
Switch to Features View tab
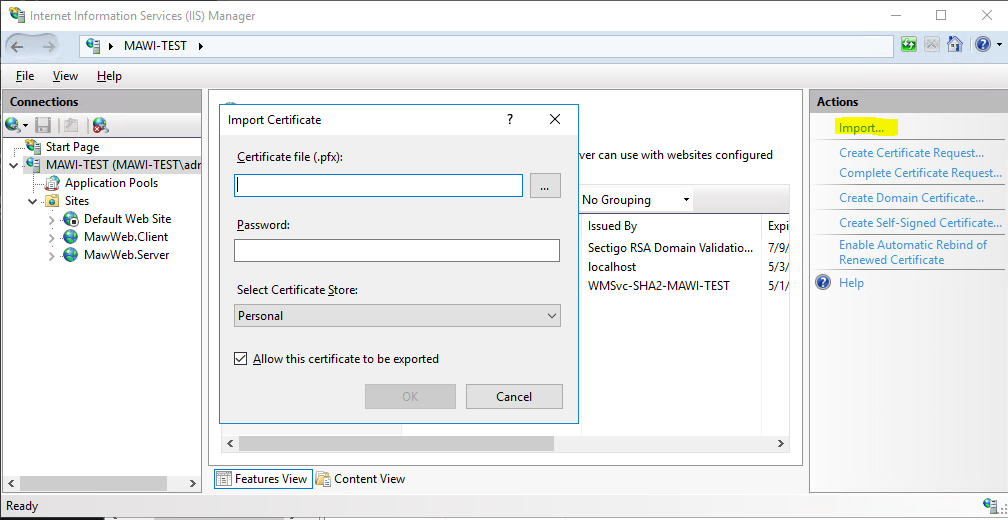263,479
